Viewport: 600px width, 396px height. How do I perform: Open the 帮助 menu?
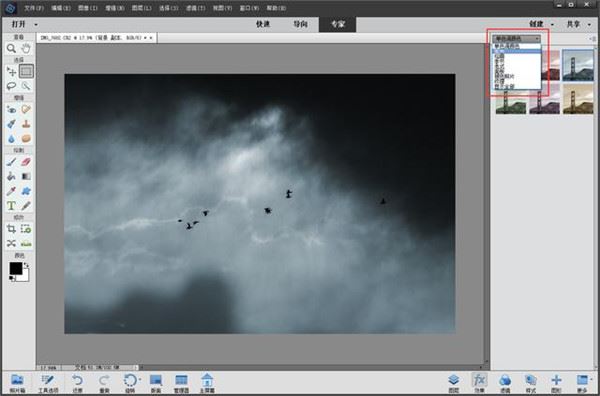276,8
